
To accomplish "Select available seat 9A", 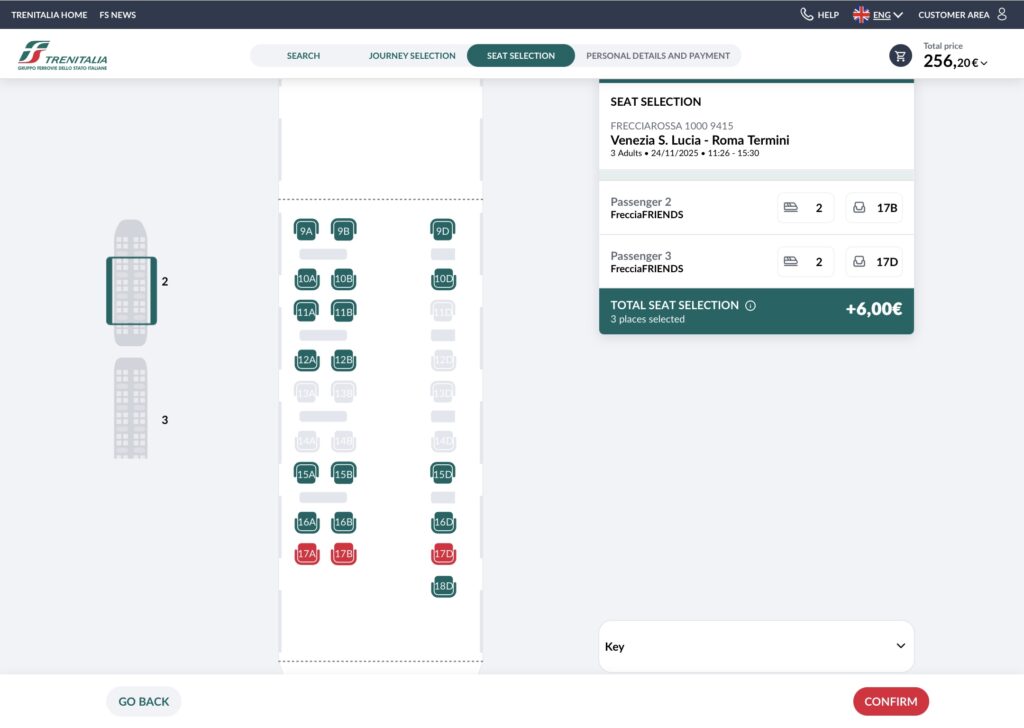I will tap(306, 231).
